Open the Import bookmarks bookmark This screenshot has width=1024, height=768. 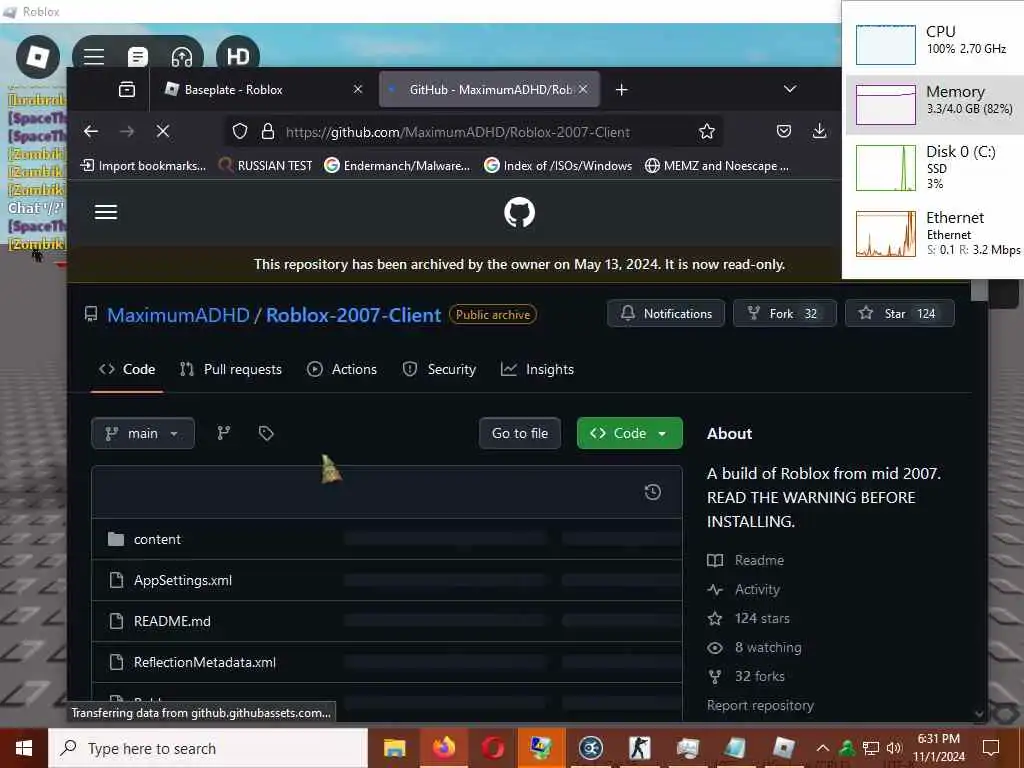click(x=143, y=166)
